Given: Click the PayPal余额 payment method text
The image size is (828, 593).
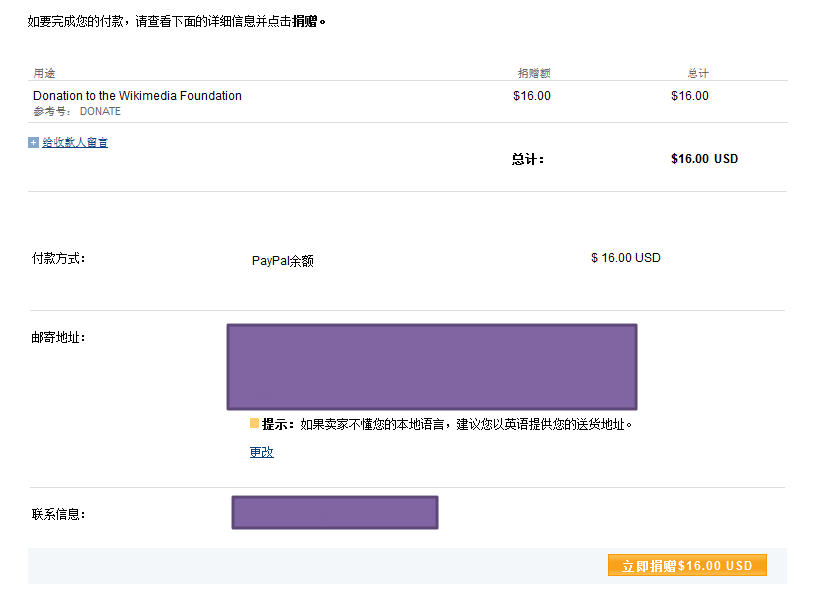Looking at the screenshot, I should tap(282, 261).
